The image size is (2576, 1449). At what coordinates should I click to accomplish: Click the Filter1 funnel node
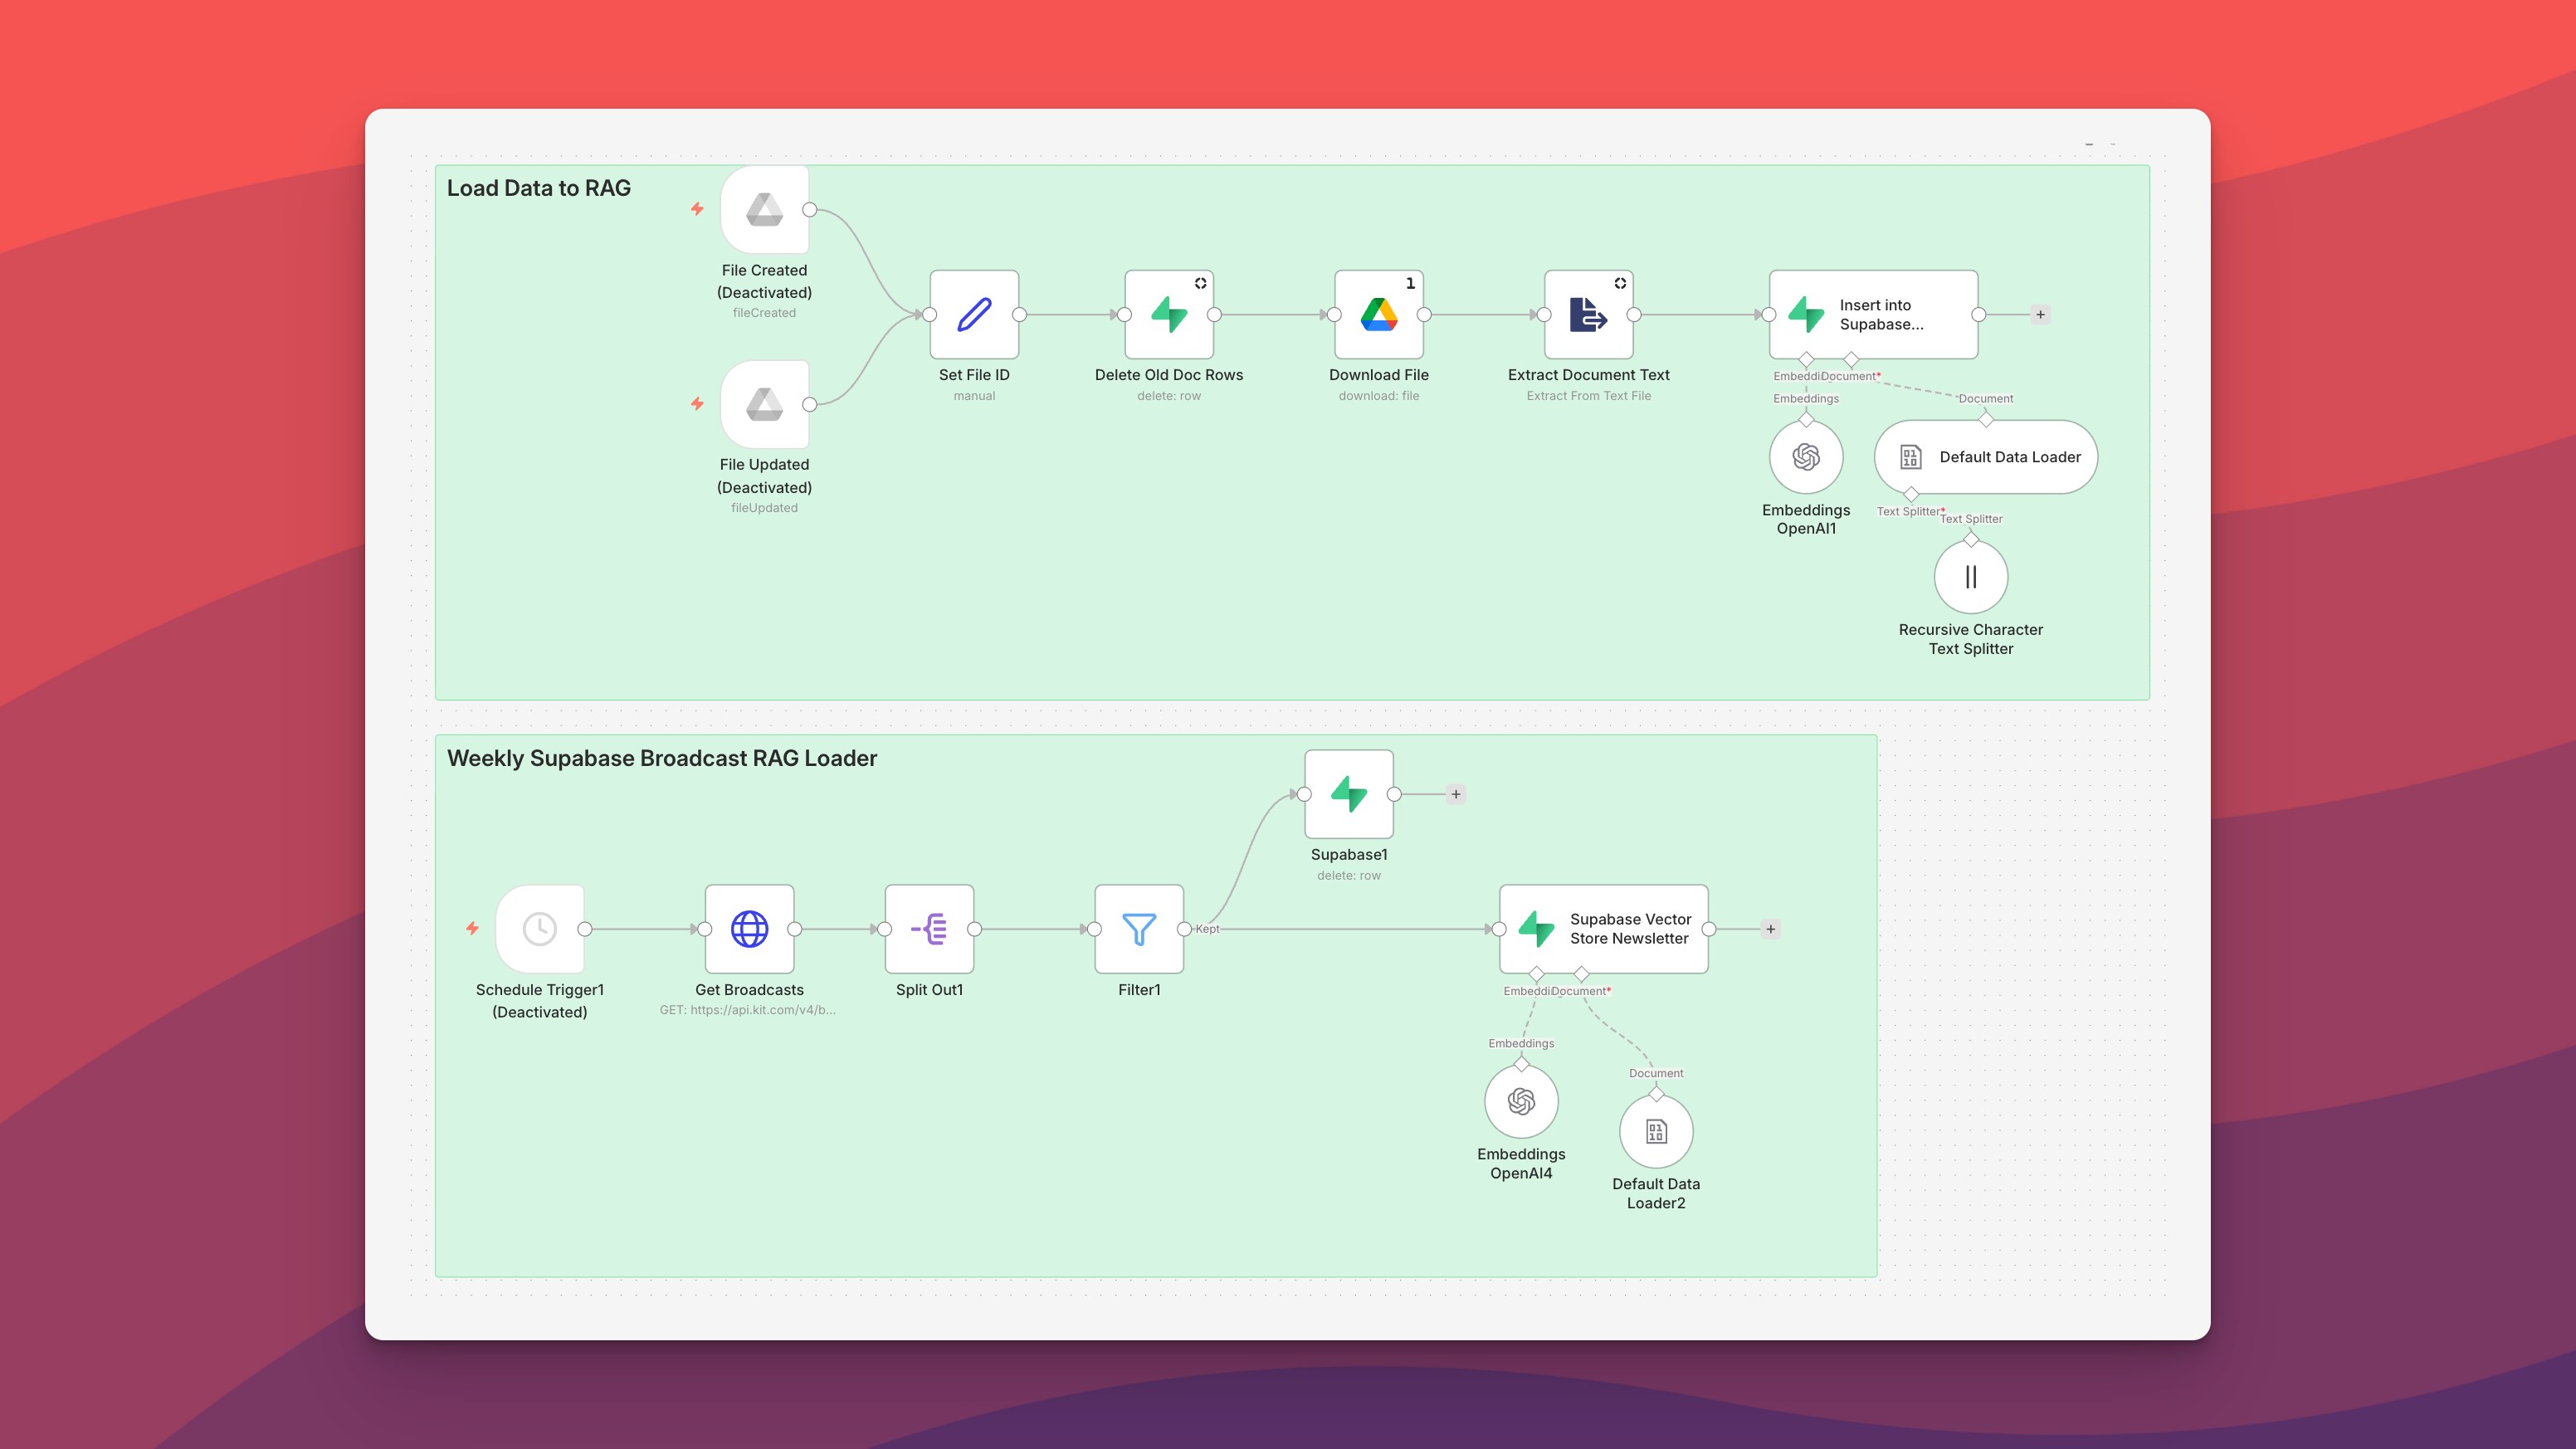click(1139, 929)
